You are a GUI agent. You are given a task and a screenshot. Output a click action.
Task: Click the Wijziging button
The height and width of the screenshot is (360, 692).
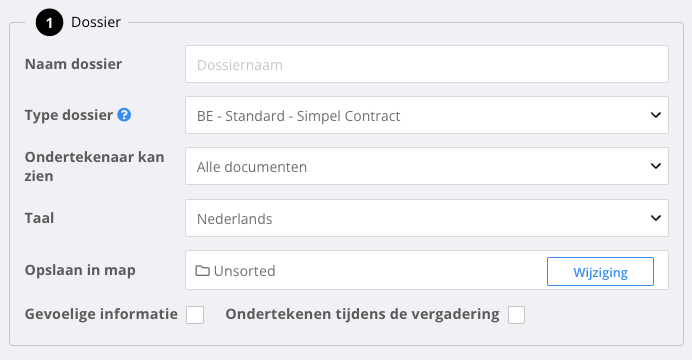(x=600, y=272)
